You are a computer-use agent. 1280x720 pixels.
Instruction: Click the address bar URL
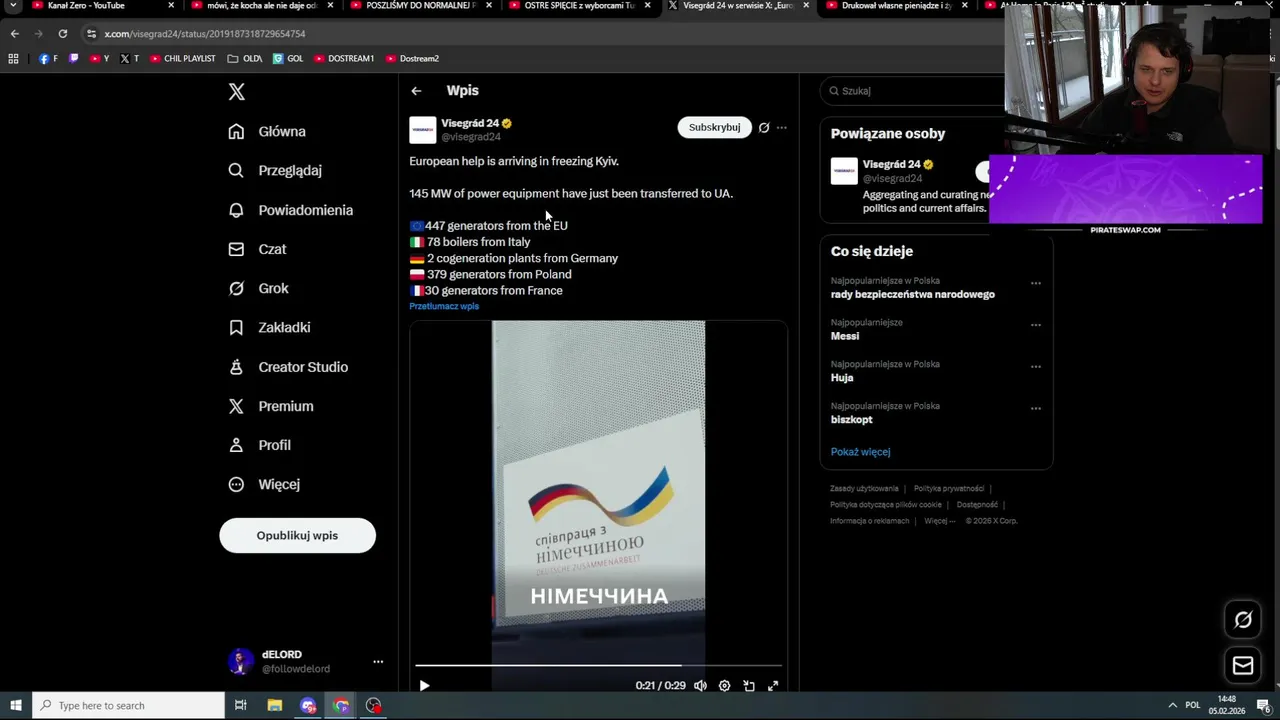tap(205, 34)
